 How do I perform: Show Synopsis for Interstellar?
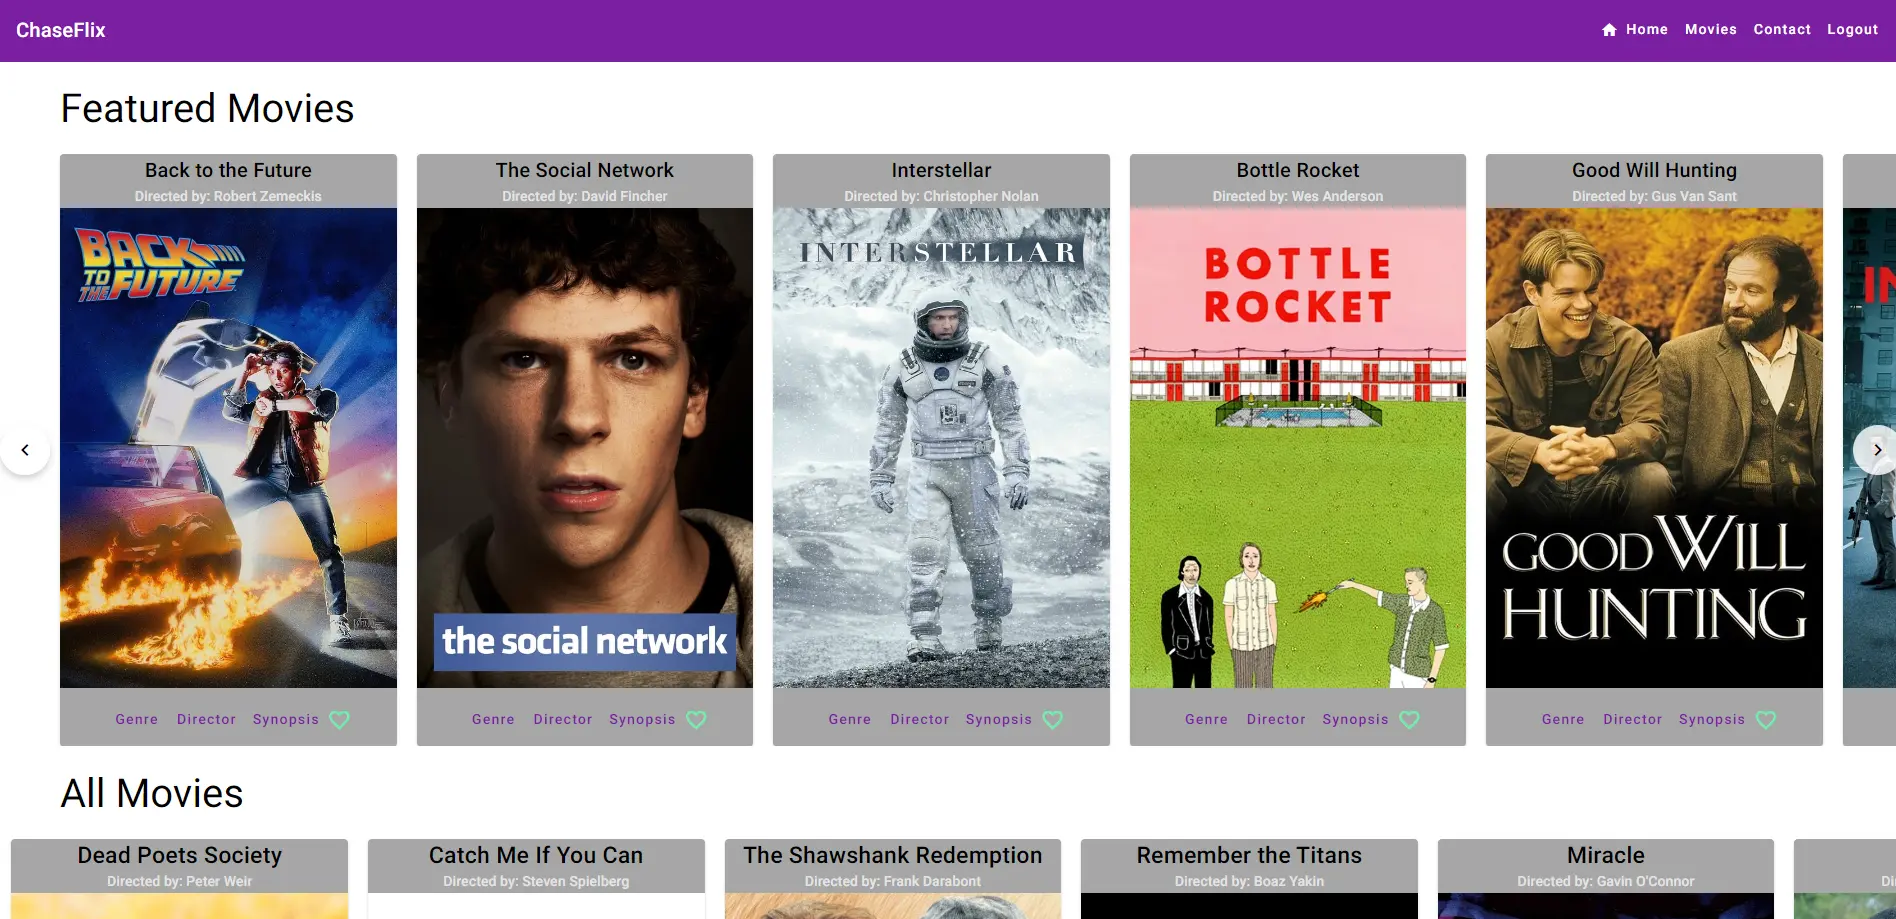(998, 720)
